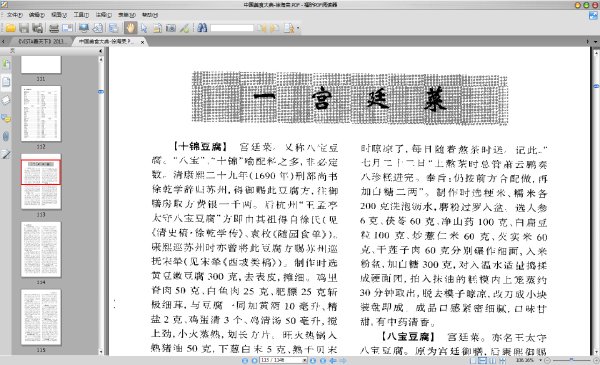
Task: Open the Comments panel icon in sidebar
Action: (6, 118)
